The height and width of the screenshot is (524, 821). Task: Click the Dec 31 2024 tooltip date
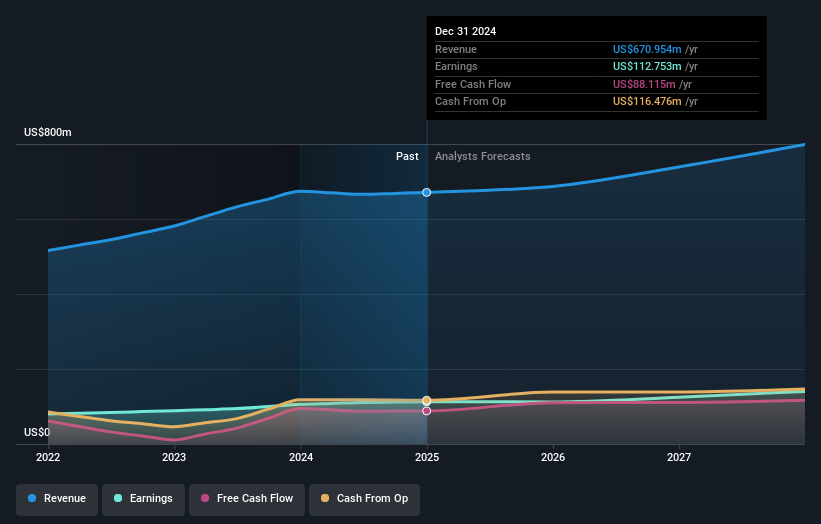click(x=465, y=31)
